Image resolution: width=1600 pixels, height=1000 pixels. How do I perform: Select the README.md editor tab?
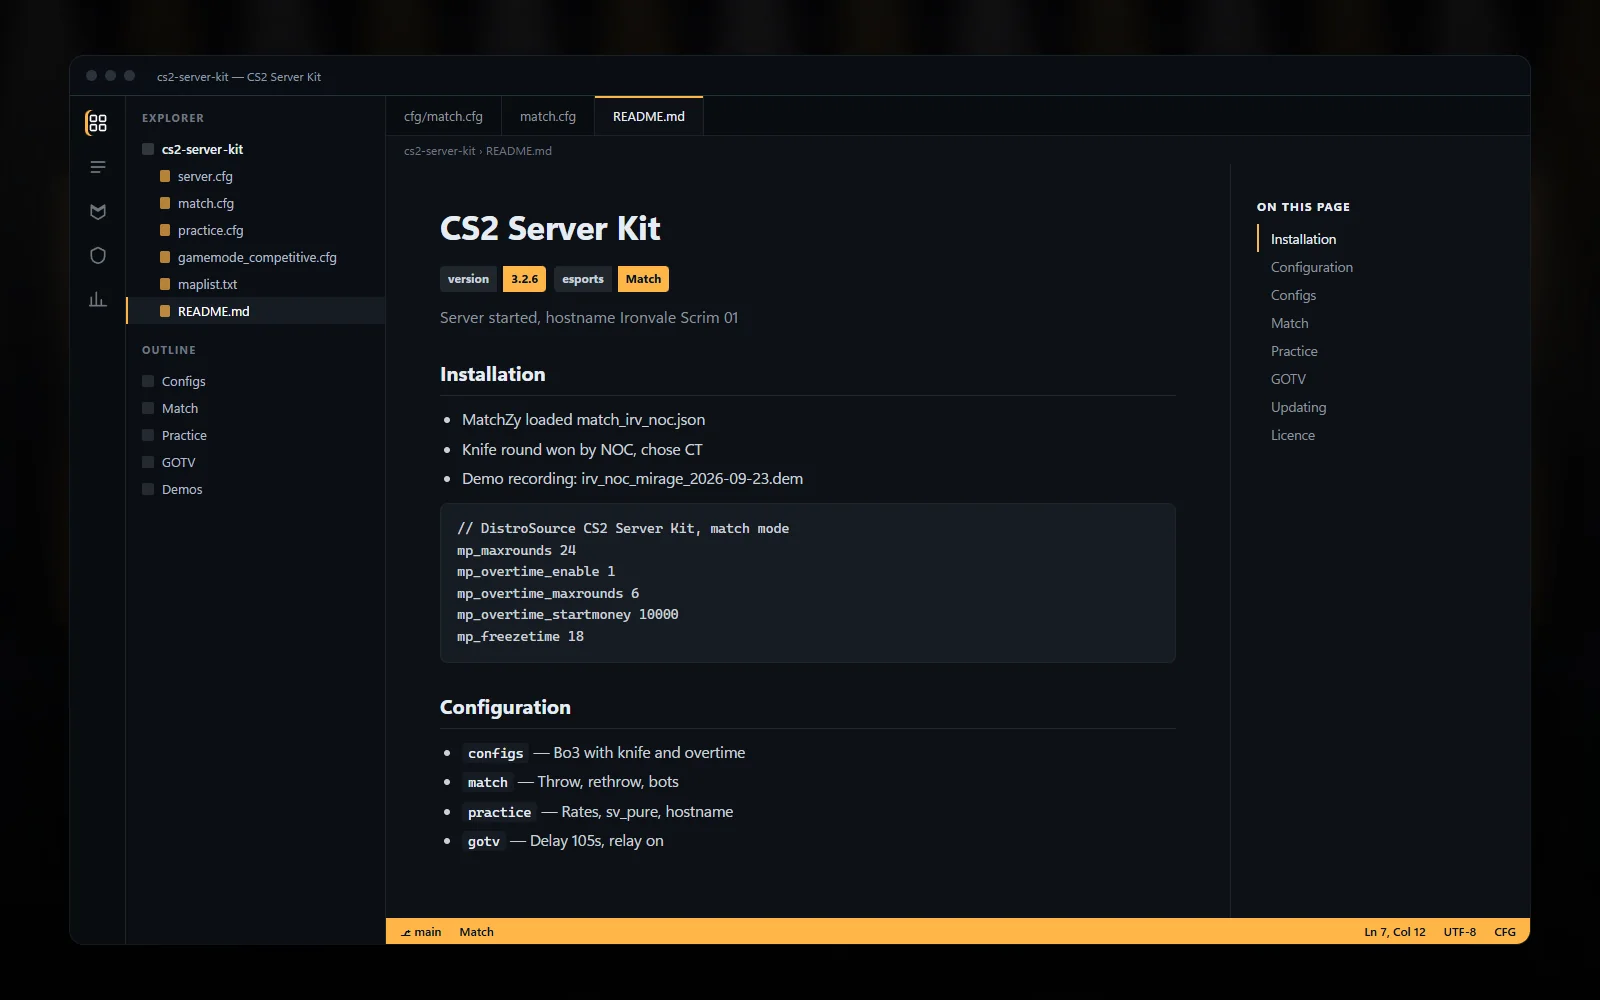click(x=649, y=116)
